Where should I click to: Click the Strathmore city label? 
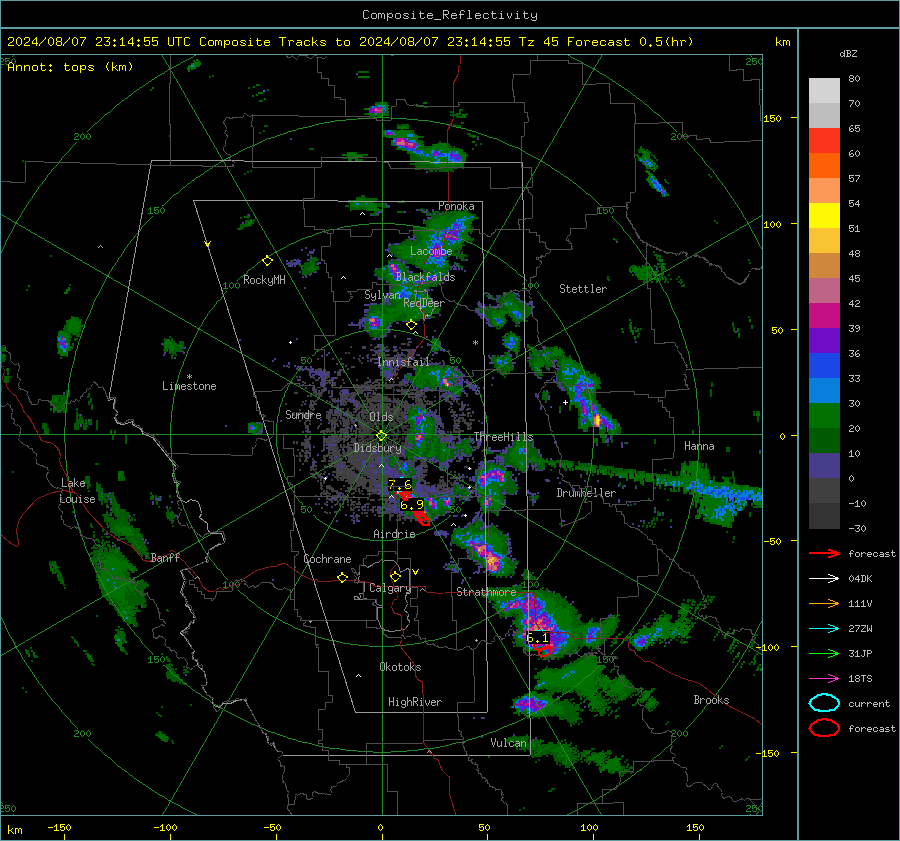[486, 592]
